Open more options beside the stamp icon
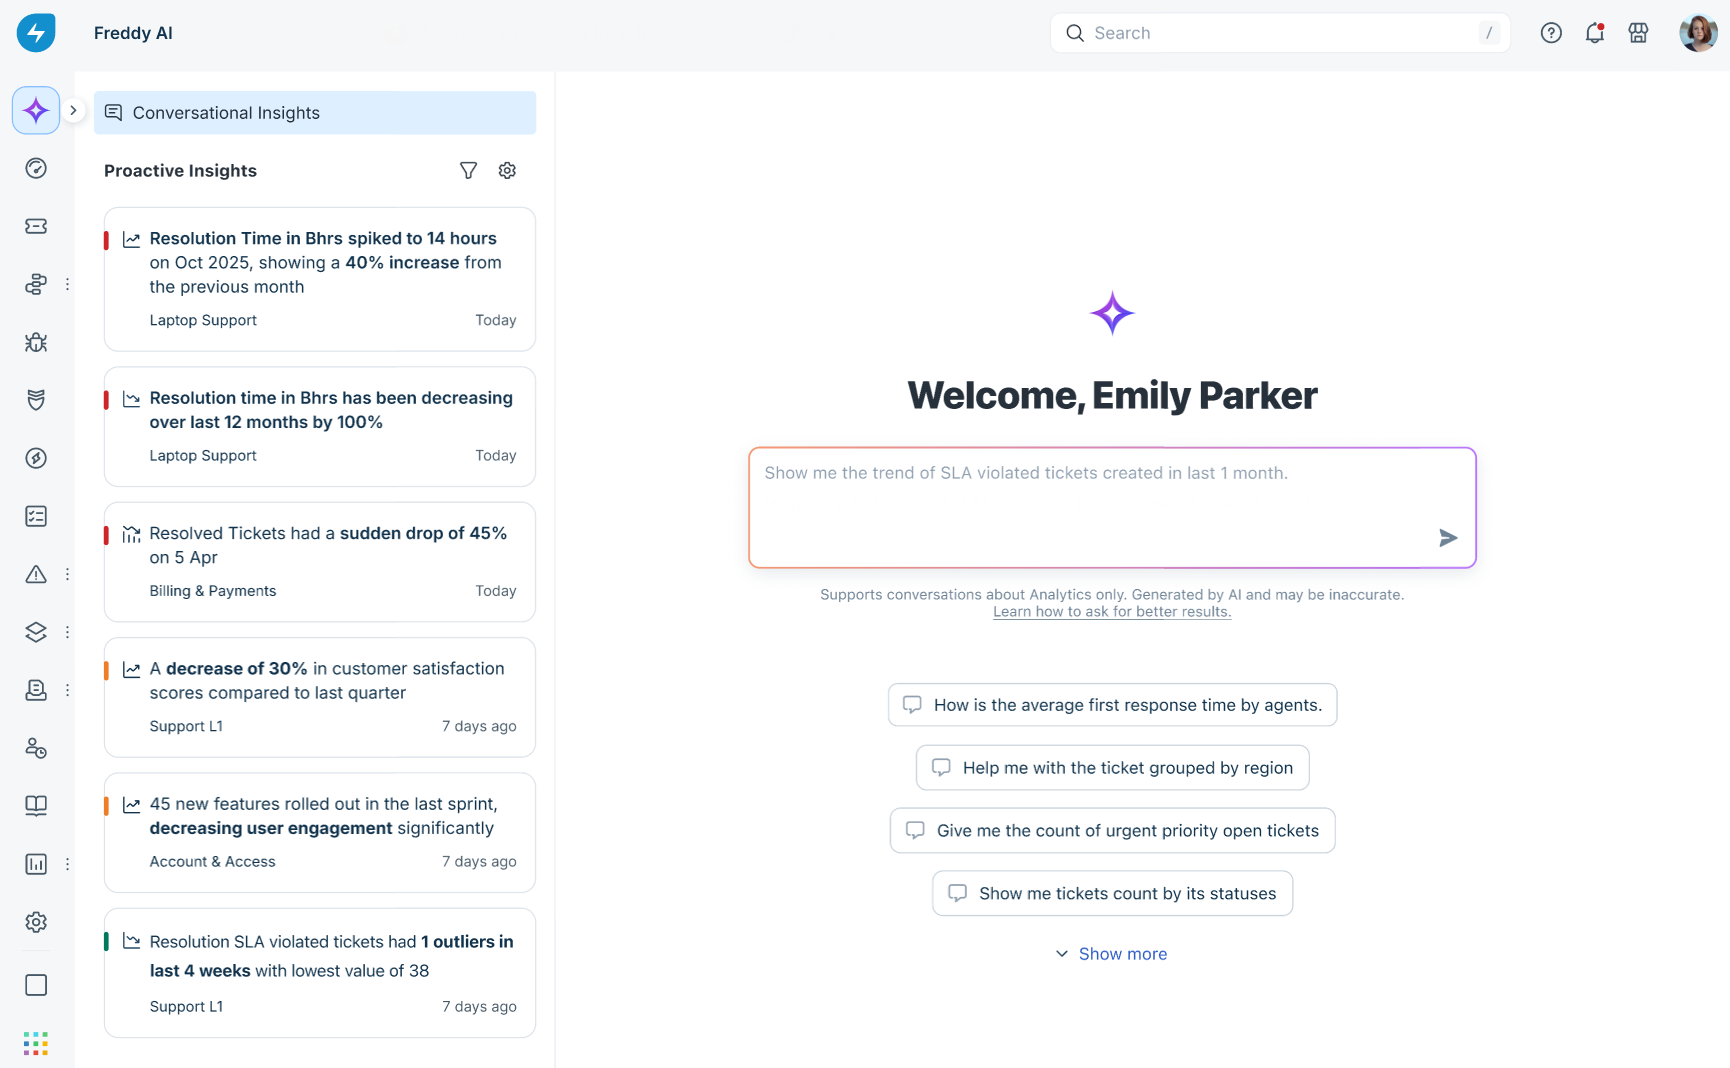 pyautogui.click(x=67, y=690)
